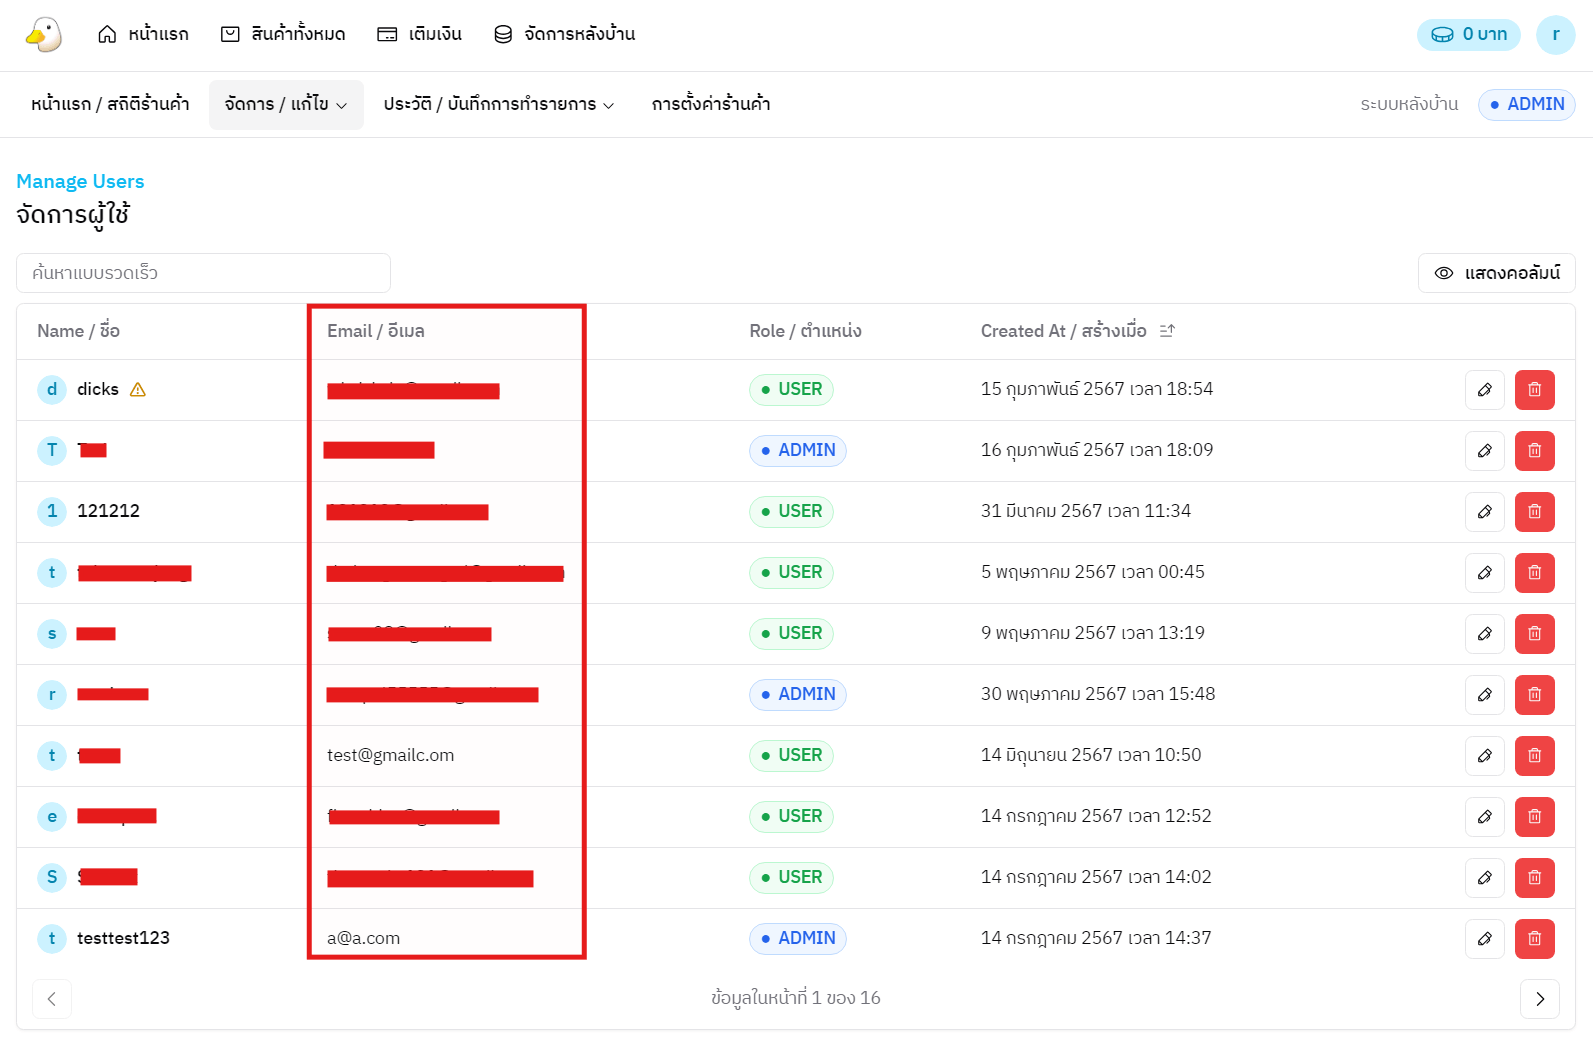Open the เติมเงิน top-up page
The image size is (1593, 1047).
point(419,35)
